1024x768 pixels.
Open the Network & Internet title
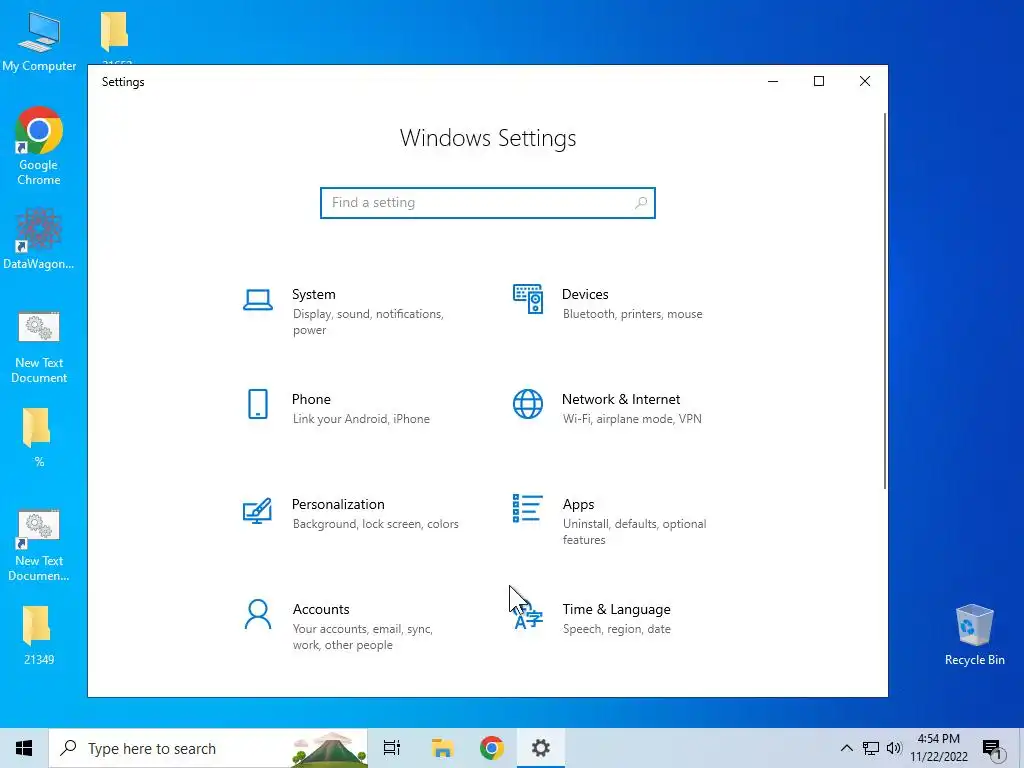(x=621, y=399)
